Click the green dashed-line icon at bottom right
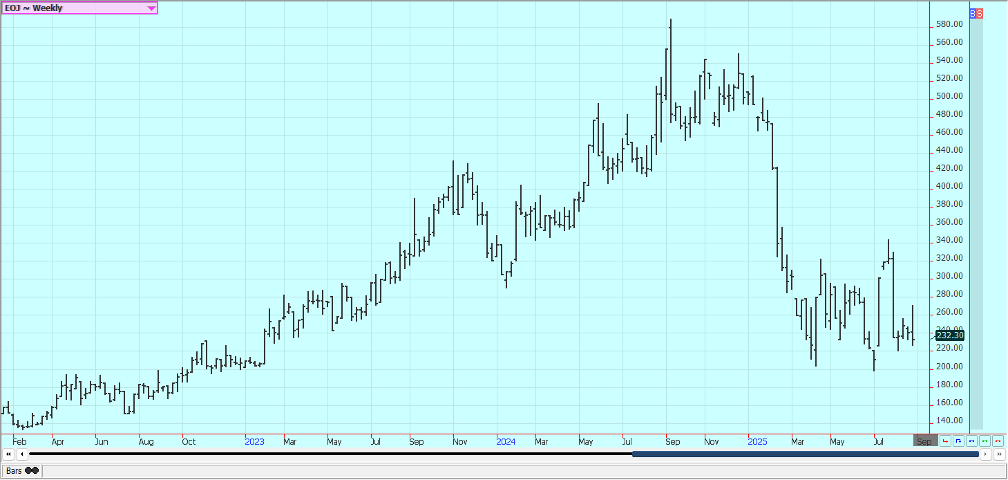The width and height of the screenshot is (1008, 480). pos(984,441)
